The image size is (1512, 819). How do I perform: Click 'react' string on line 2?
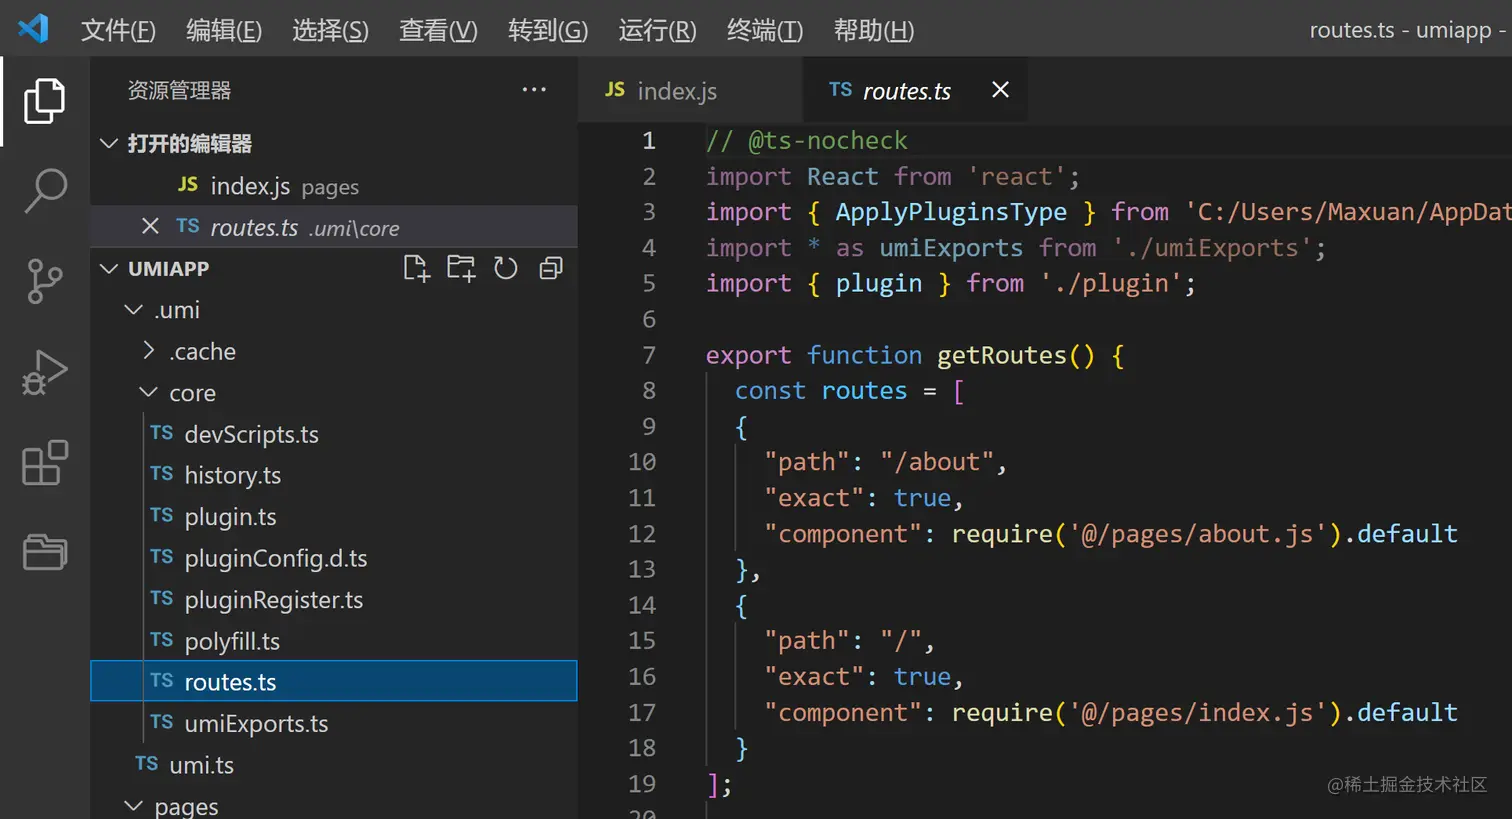coord(1016,177)
